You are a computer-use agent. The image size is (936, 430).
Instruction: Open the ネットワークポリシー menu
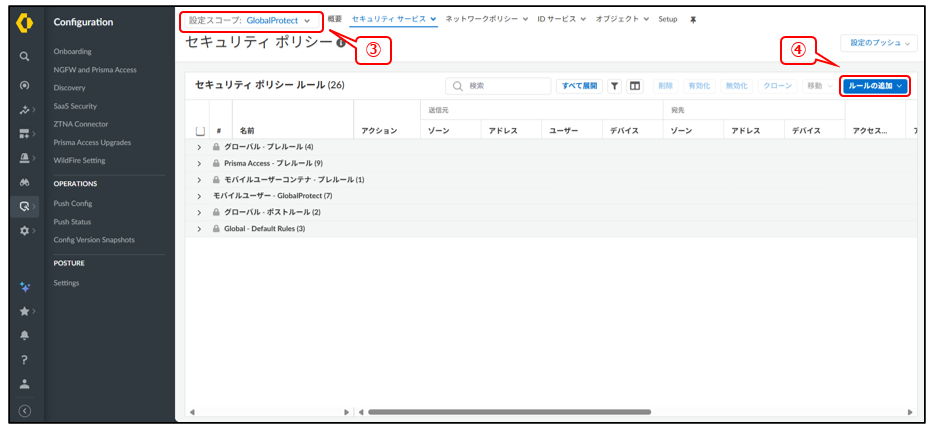[487, 19]
